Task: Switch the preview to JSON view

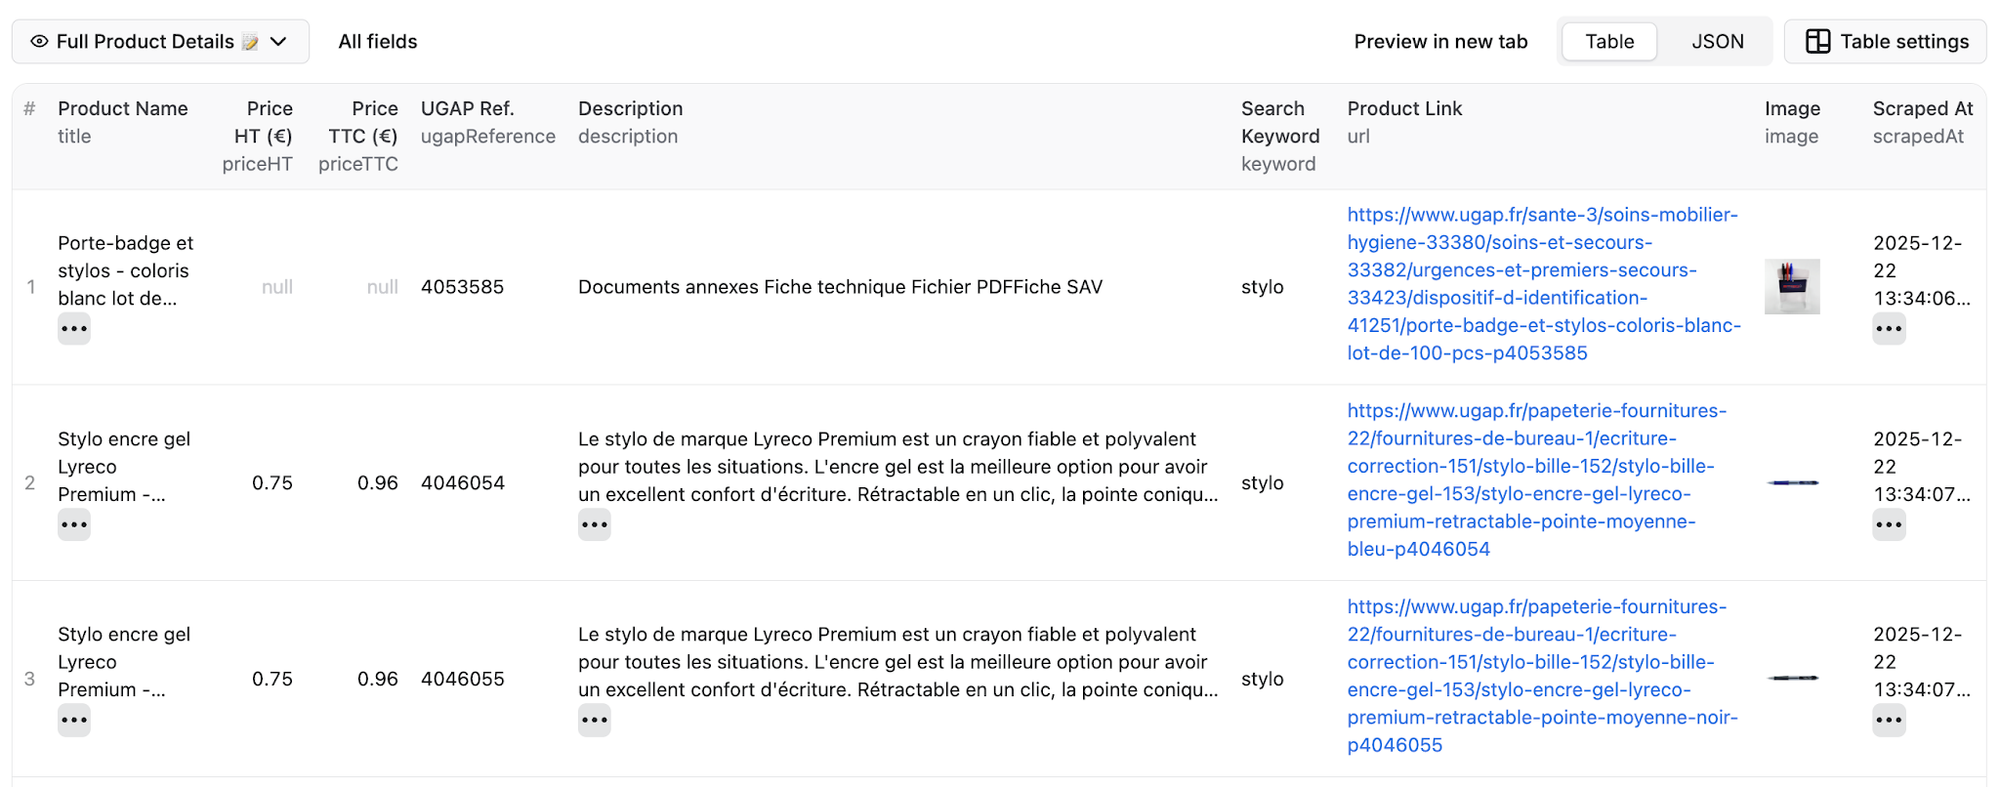Action: coord(1717,41)
